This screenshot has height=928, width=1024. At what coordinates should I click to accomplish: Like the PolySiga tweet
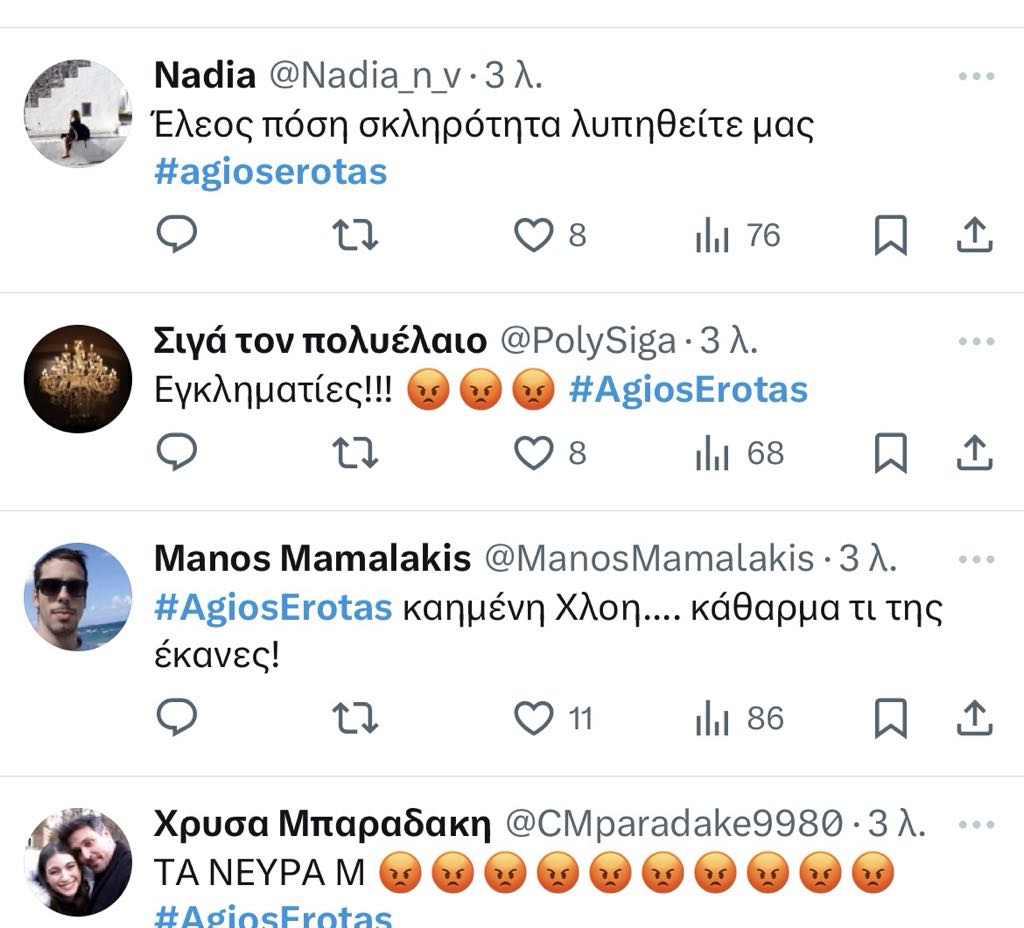point(534,453)
